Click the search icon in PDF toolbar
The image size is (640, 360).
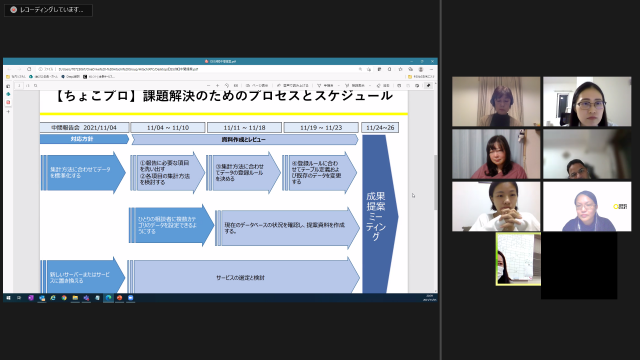[x=36, y=85]
